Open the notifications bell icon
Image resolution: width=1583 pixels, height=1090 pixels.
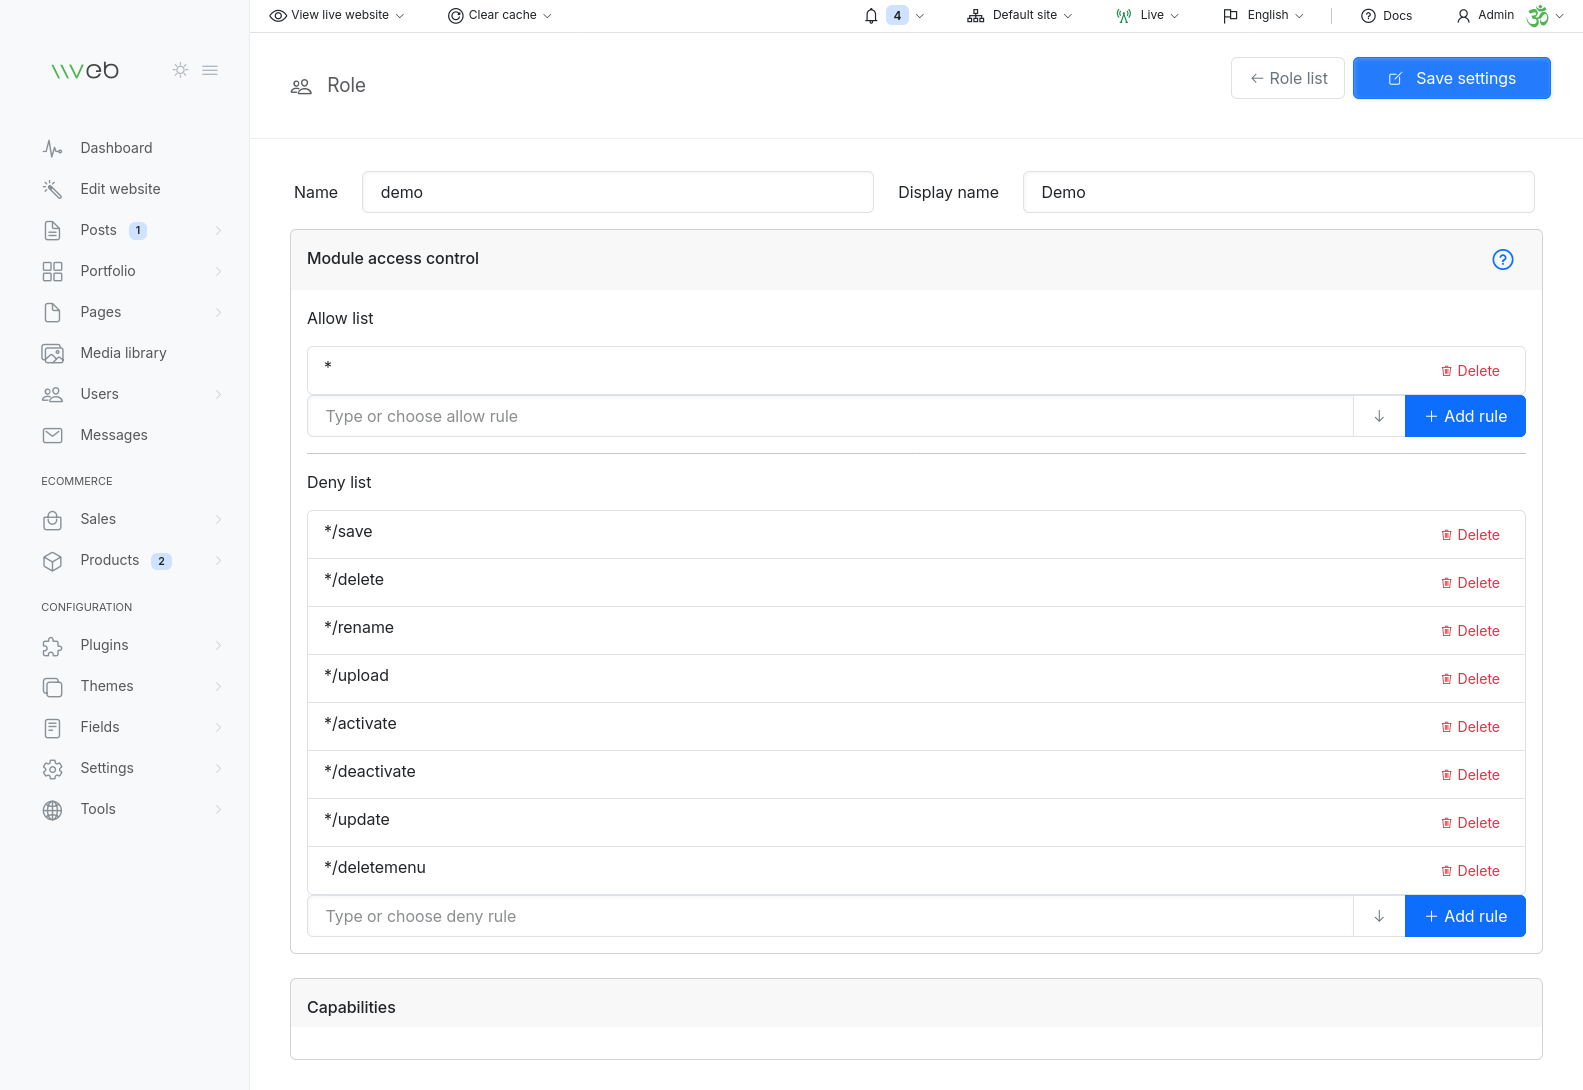click(x=871, y=16)
